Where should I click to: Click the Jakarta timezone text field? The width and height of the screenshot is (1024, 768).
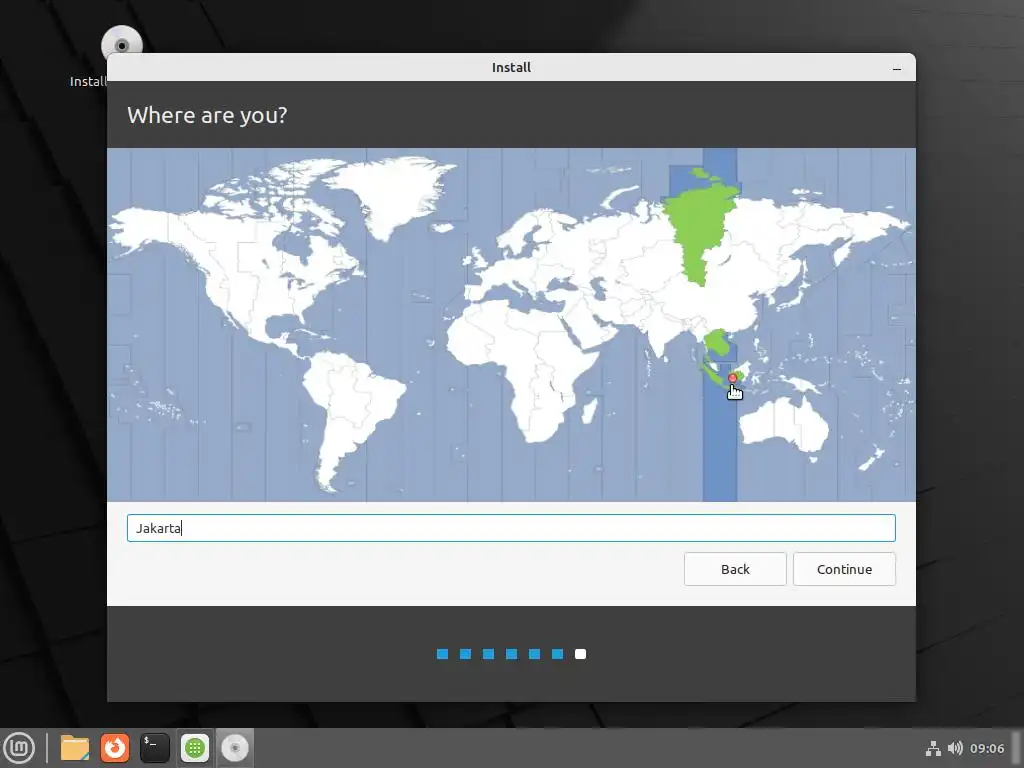tap(511, 528)
